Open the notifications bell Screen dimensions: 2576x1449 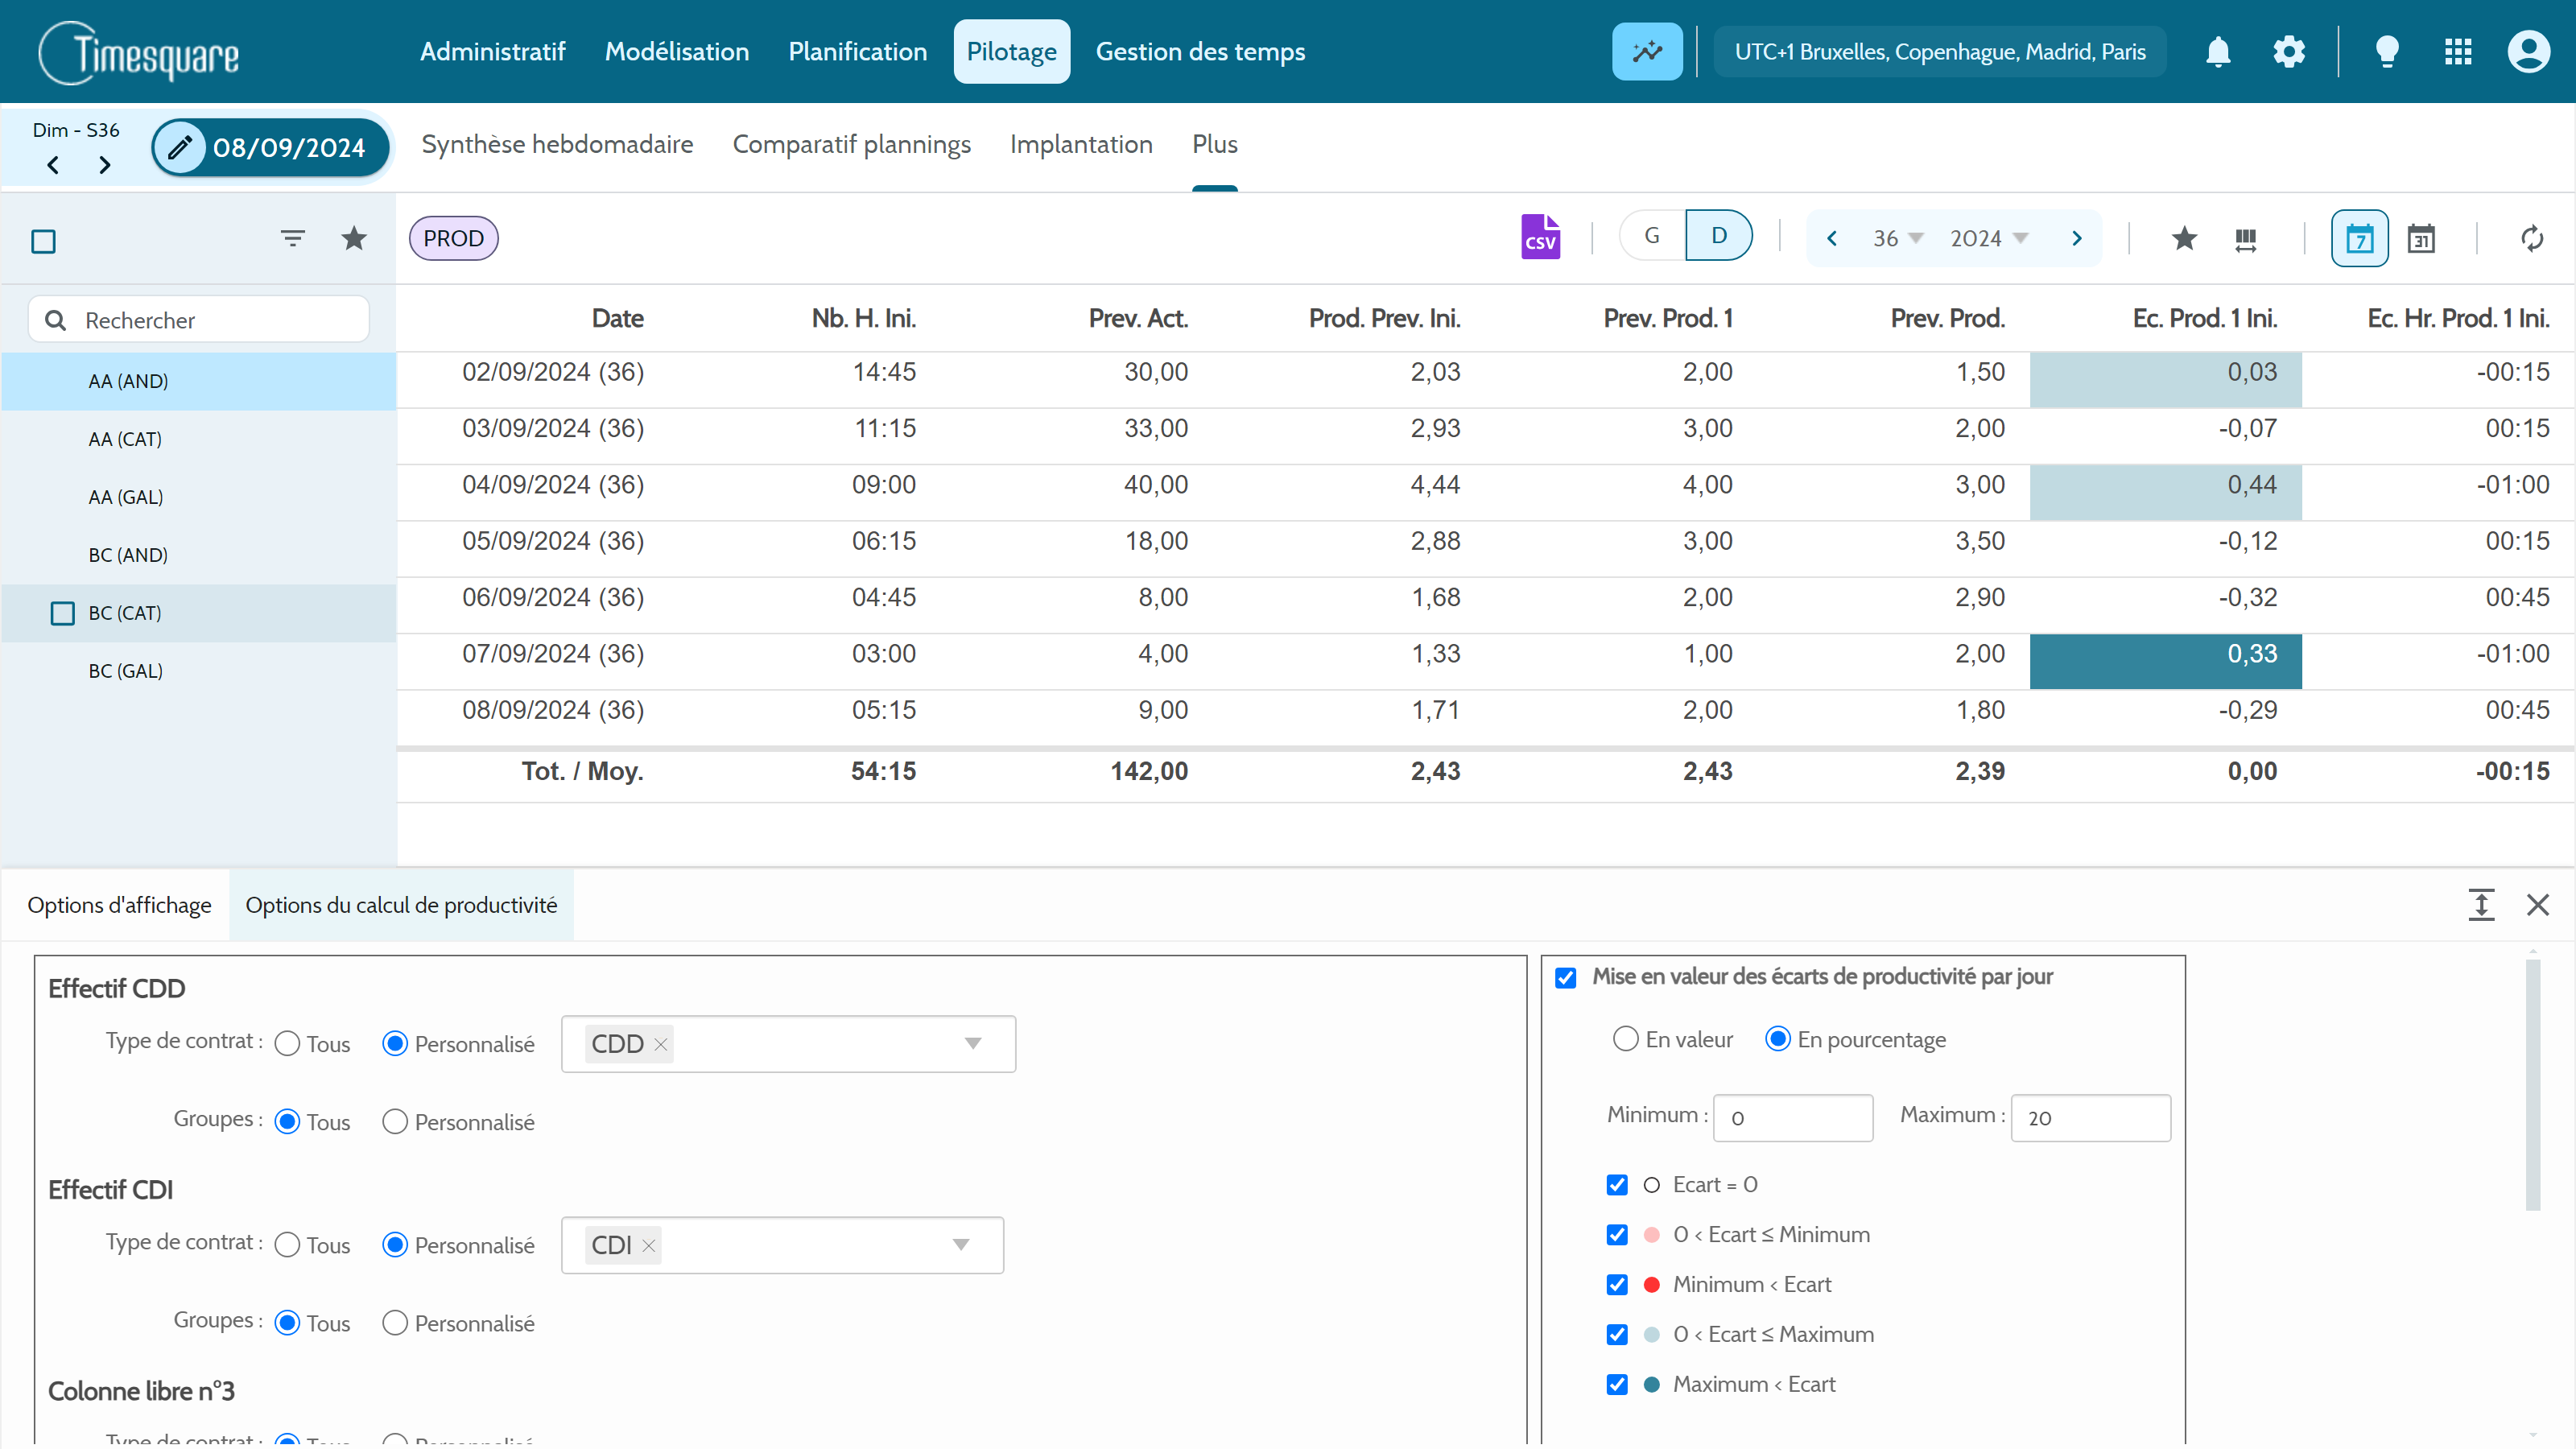(x=2217, y=52)
